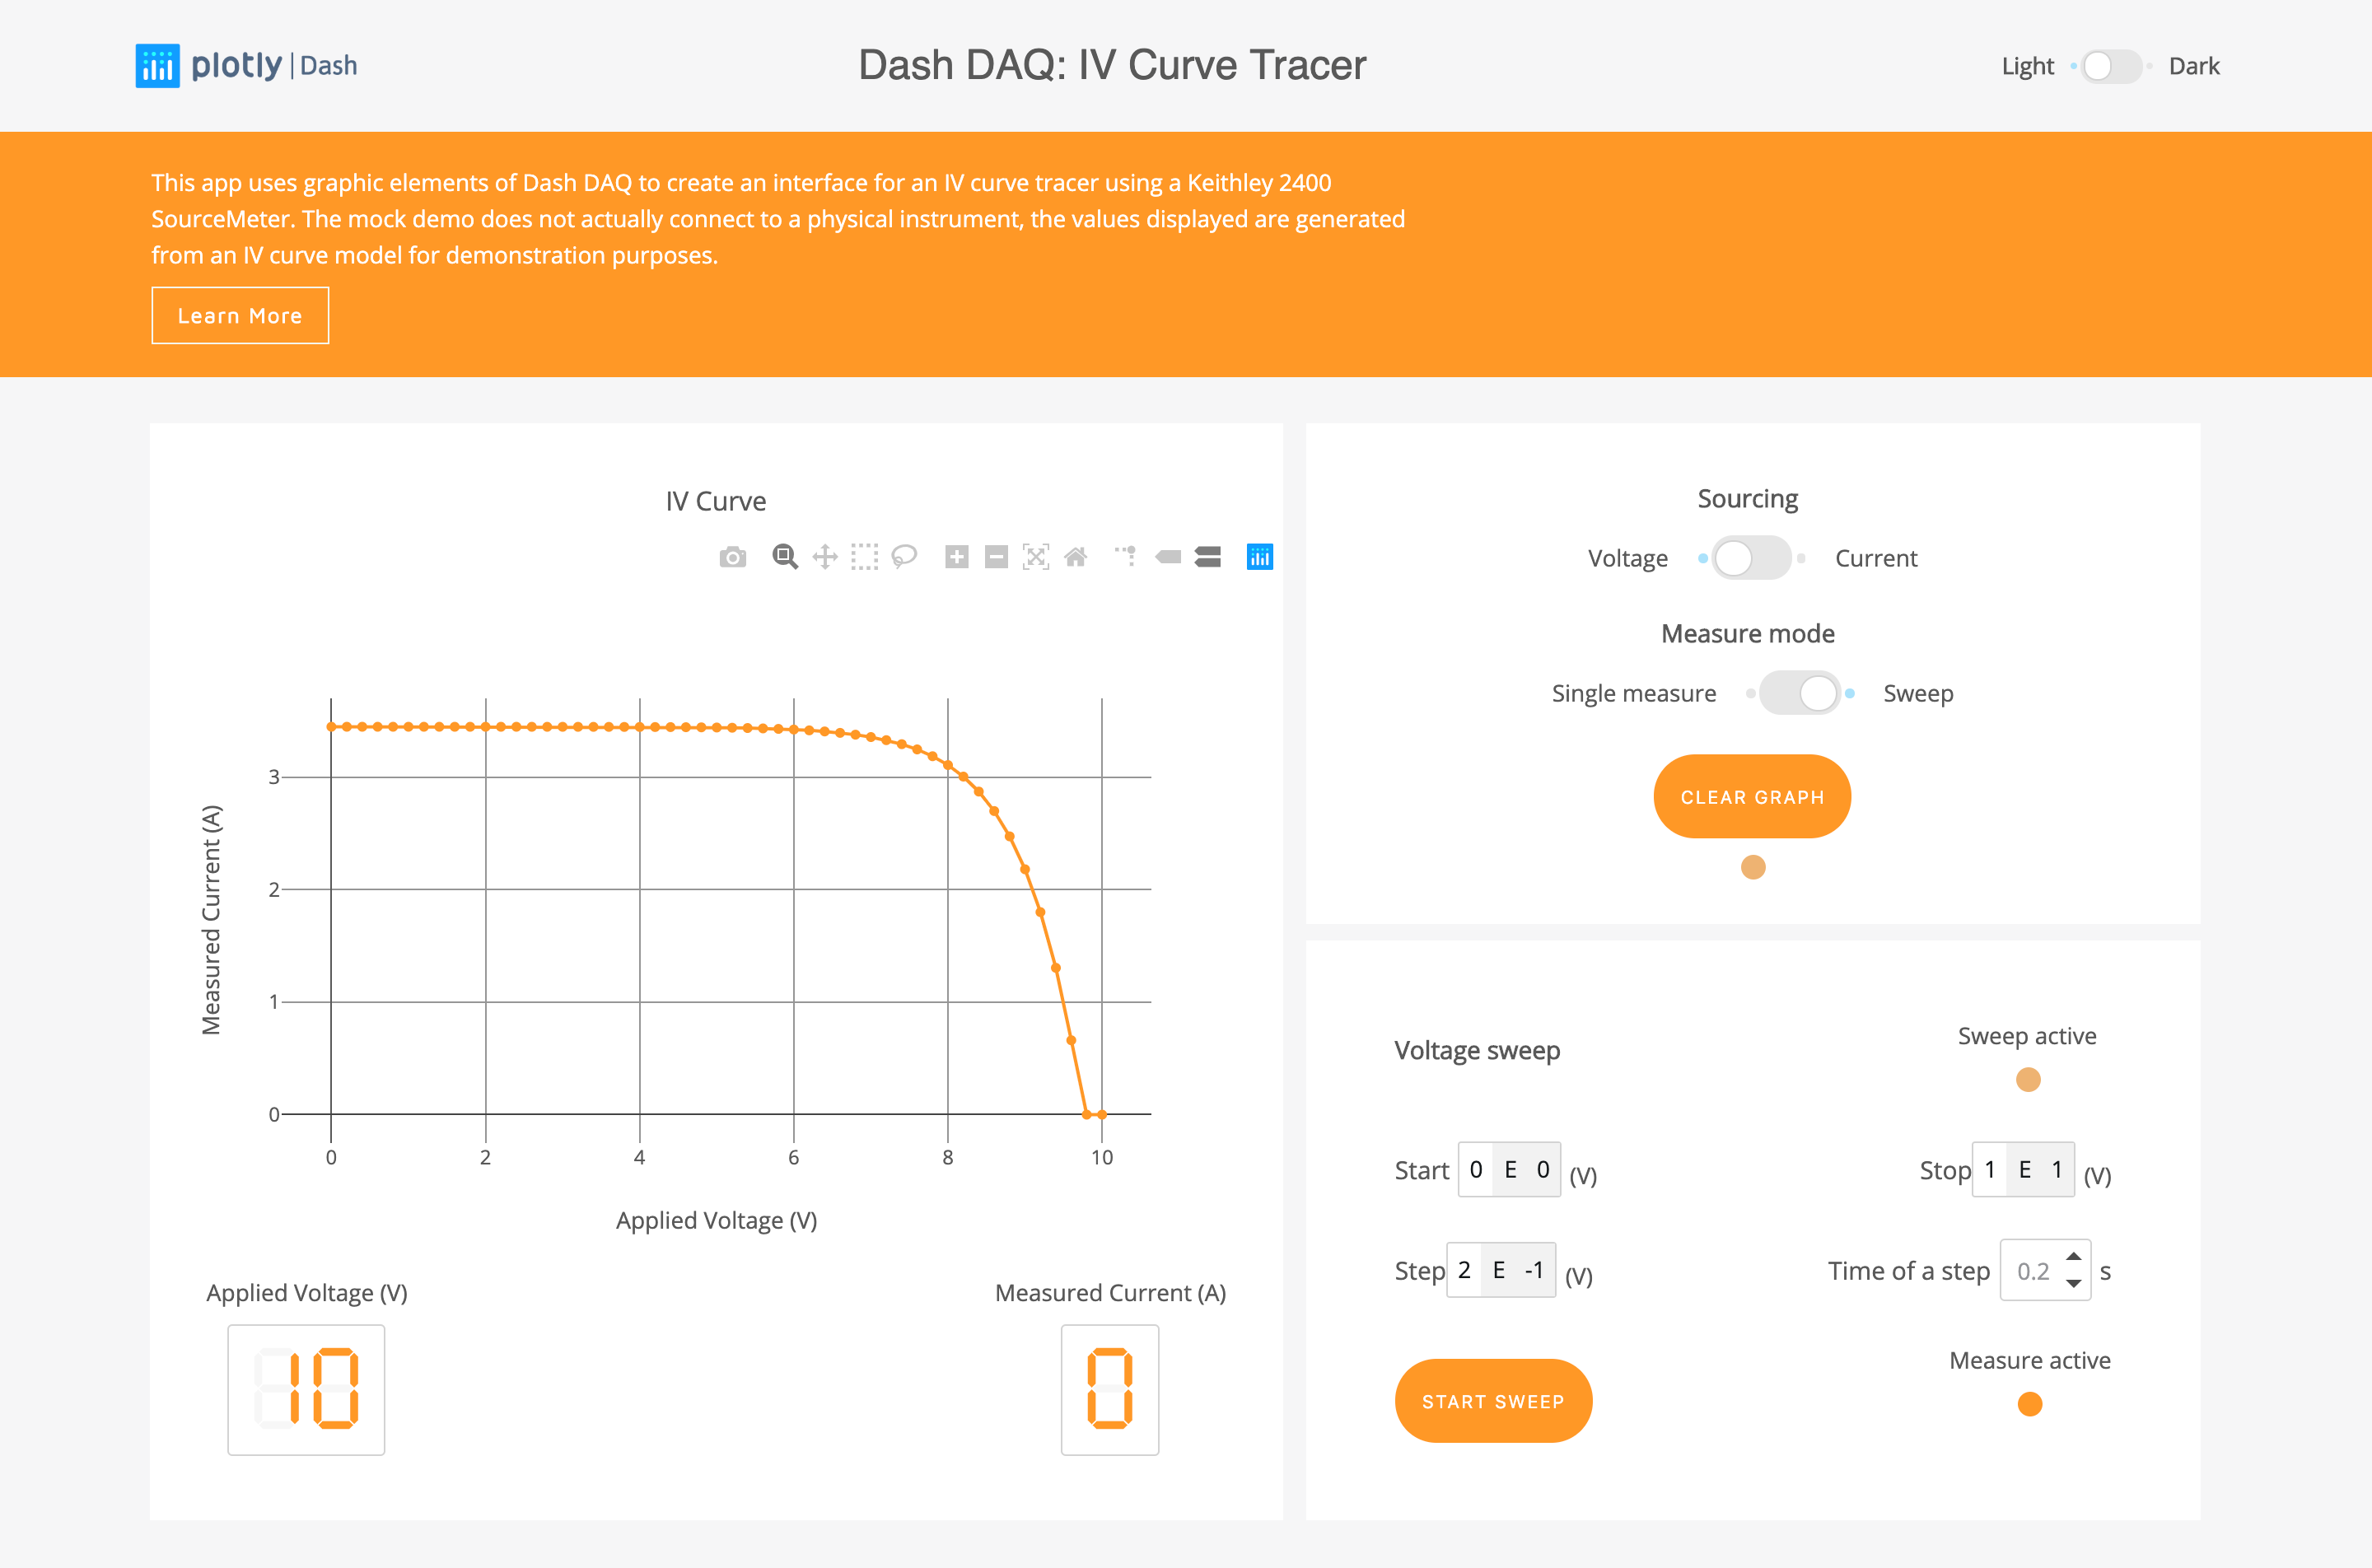
Task: Click the Measured Current LED display
Action: (x=1110, y=1390)
